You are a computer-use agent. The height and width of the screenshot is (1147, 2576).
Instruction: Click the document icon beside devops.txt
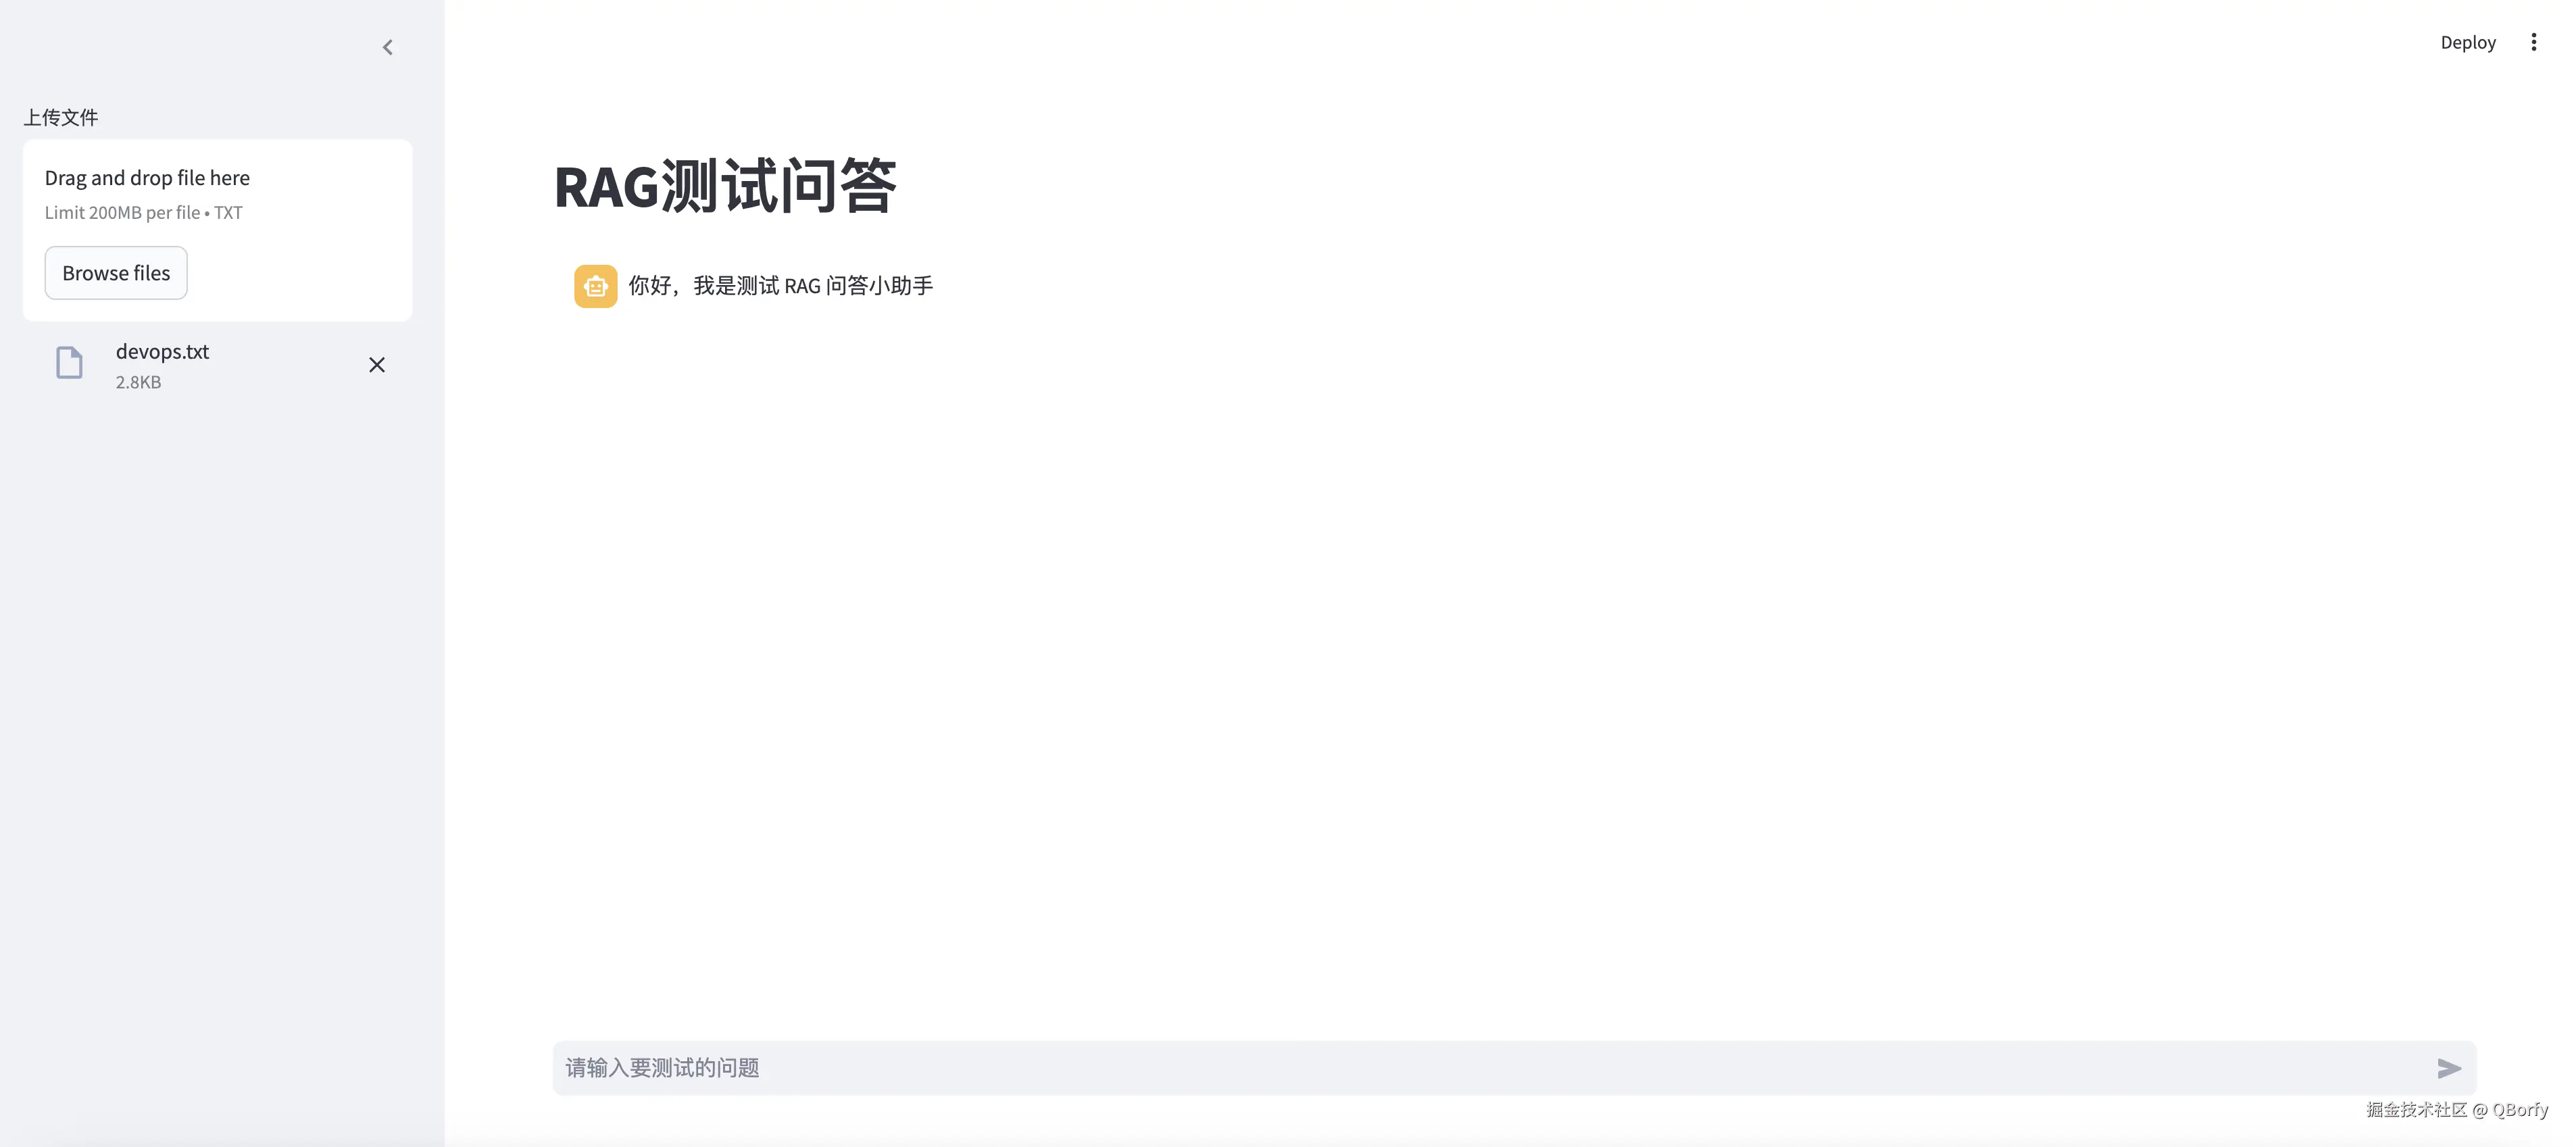69,362
